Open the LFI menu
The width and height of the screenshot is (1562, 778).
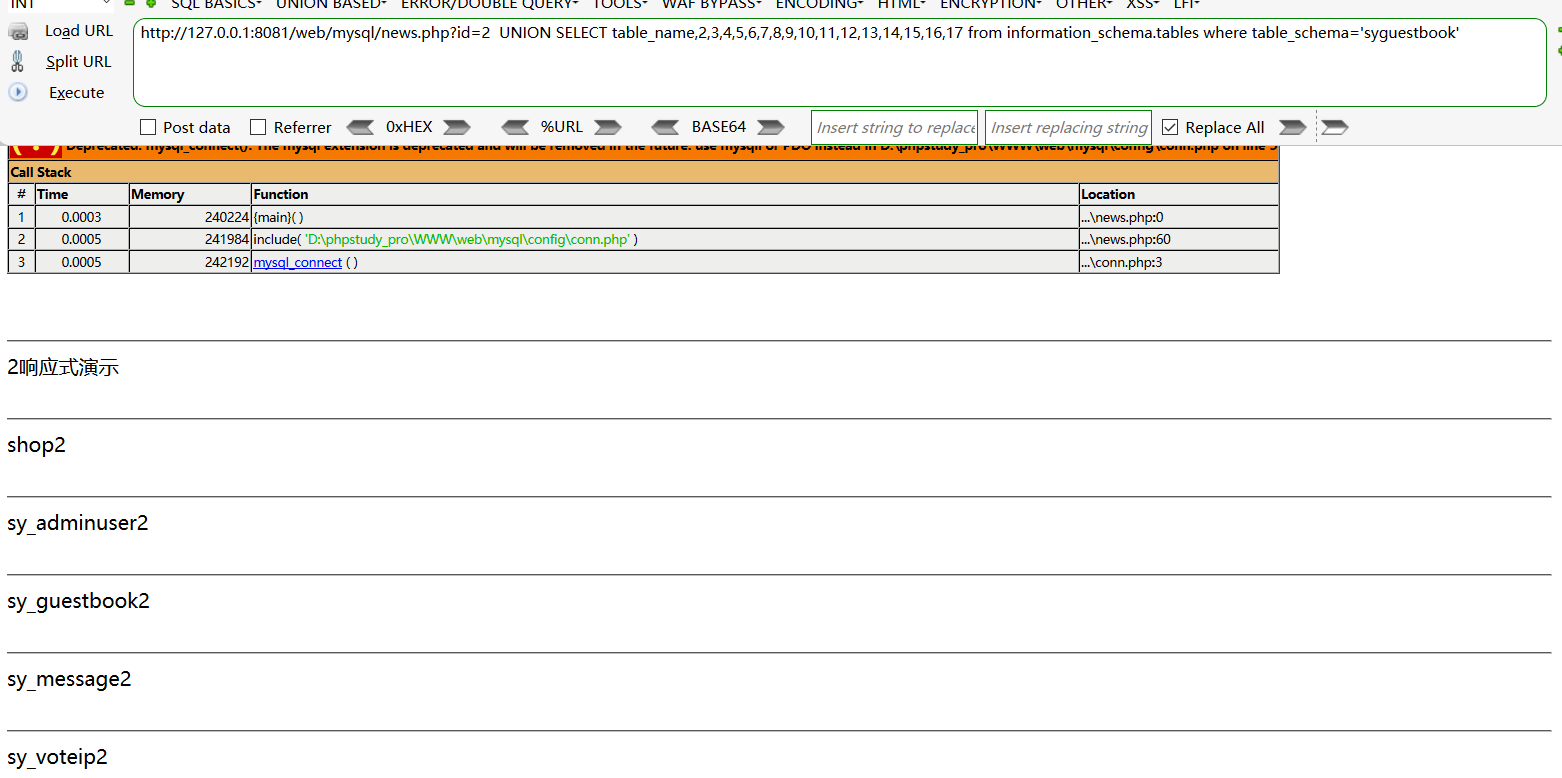[x=1187, y=4]
